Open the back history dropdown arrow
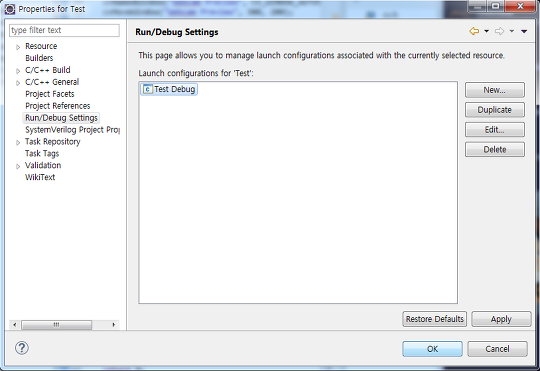 tap(486, 31)
